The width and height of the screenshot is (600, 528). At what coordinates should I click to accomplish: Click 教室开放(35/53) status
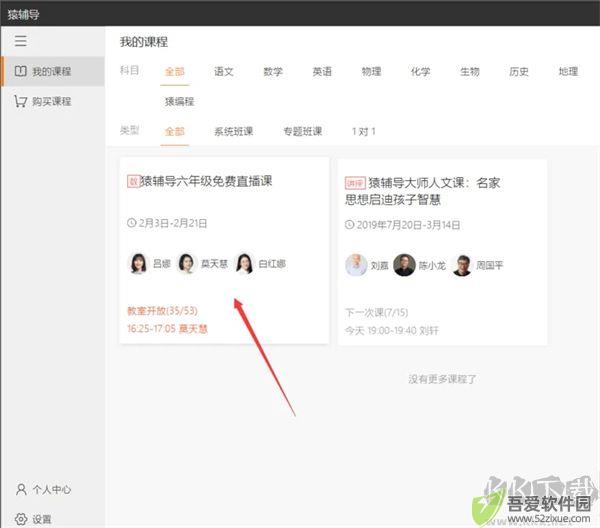pos(162,311)
